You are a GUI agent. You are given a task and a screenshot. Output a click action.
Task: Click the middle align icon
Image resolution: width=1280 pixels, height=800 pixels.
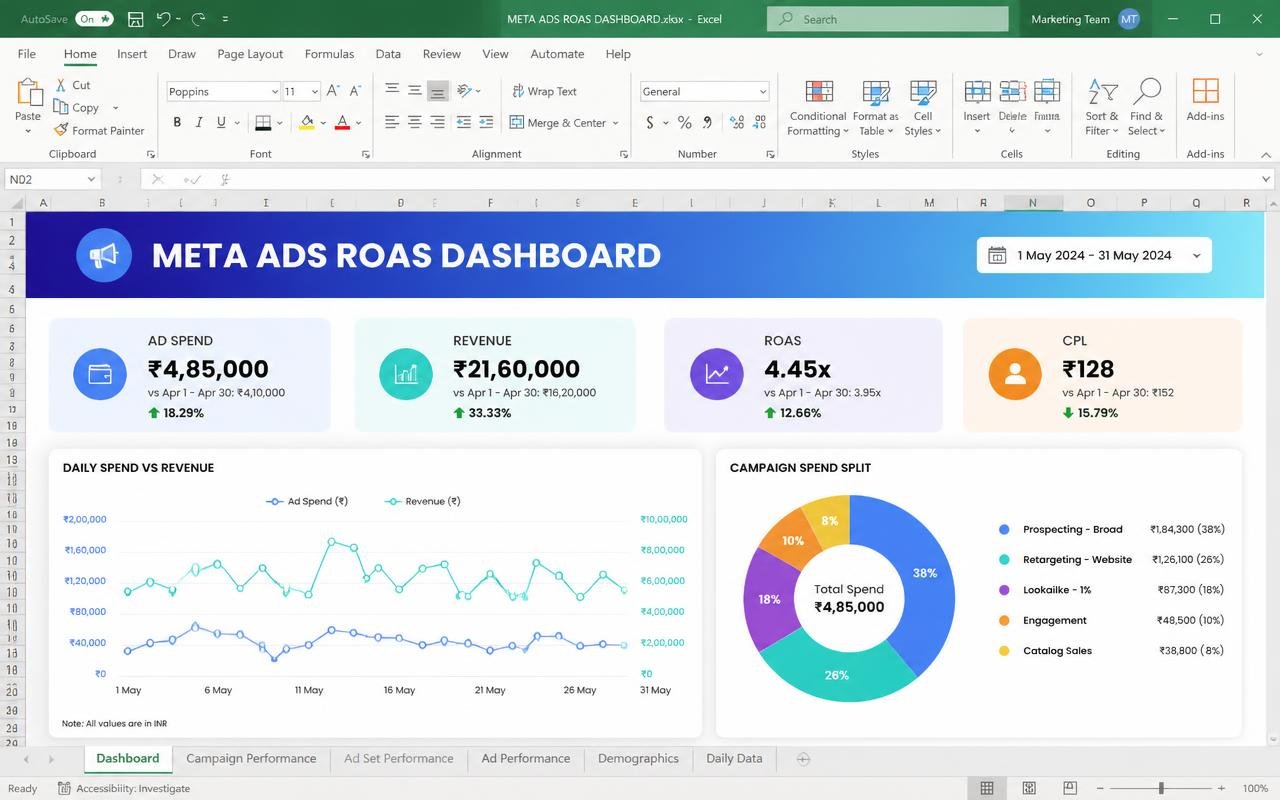414,90
